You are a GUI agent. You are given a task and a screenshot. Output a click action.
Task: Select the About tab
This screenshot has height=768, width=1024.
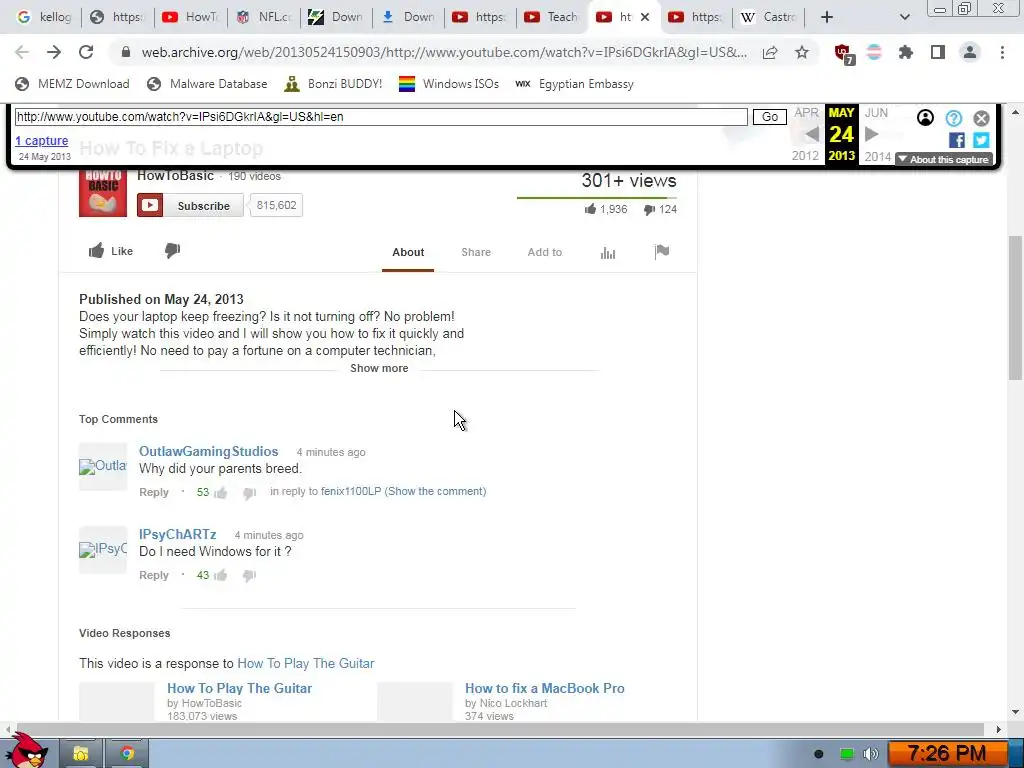pyautogui.click(x=408, y=252)
